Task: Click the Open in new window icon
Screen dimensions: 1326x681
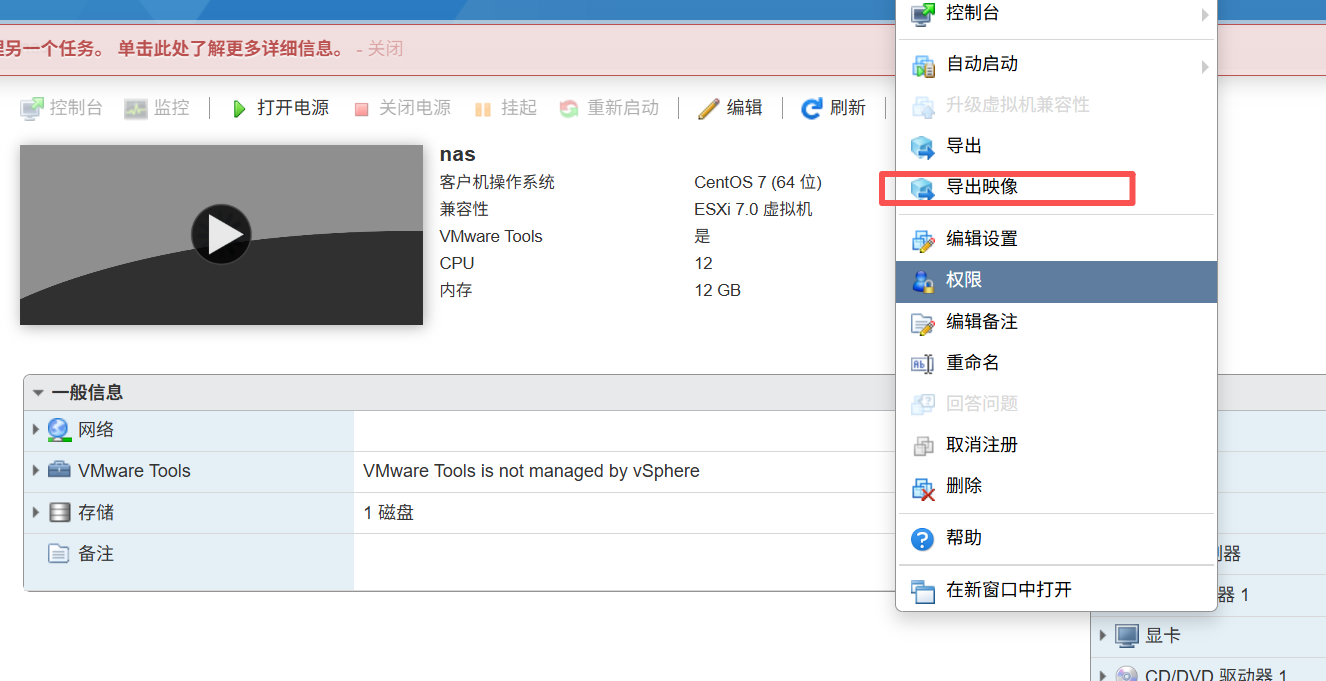Action: point(922,590)
